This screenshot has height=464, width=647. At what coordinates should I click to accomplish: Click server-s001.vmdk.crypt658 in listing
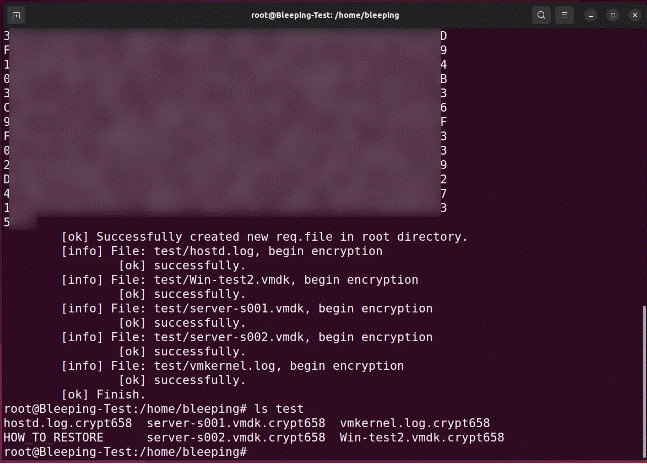point(236,423)
